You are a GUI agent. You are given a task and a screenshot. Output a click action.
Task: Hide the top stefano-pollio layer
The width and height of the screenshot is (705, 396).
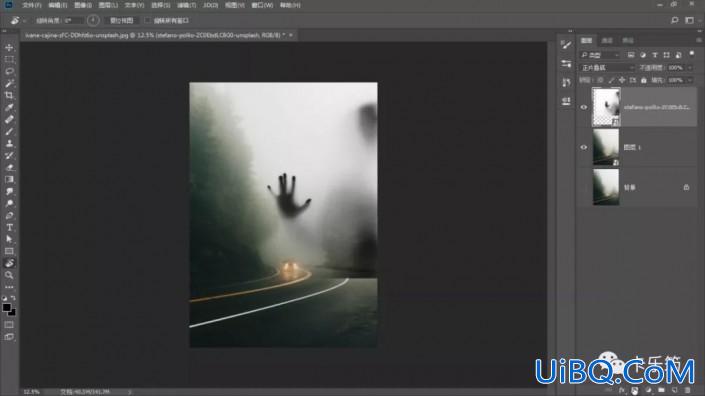pos(584,107)
